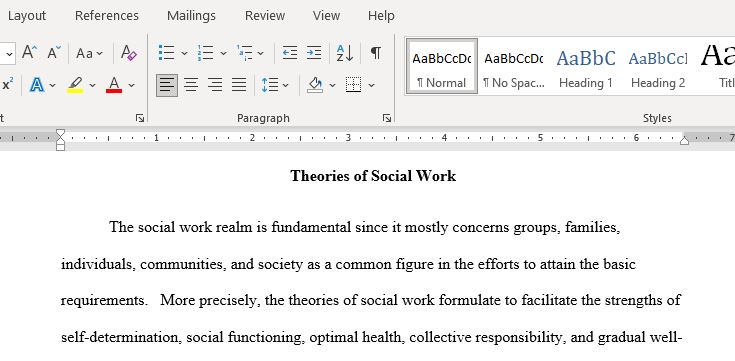Screen dimensions: 735x361
Task: Clear all formatting with eraser A icon
Action: tap(128, 53)
